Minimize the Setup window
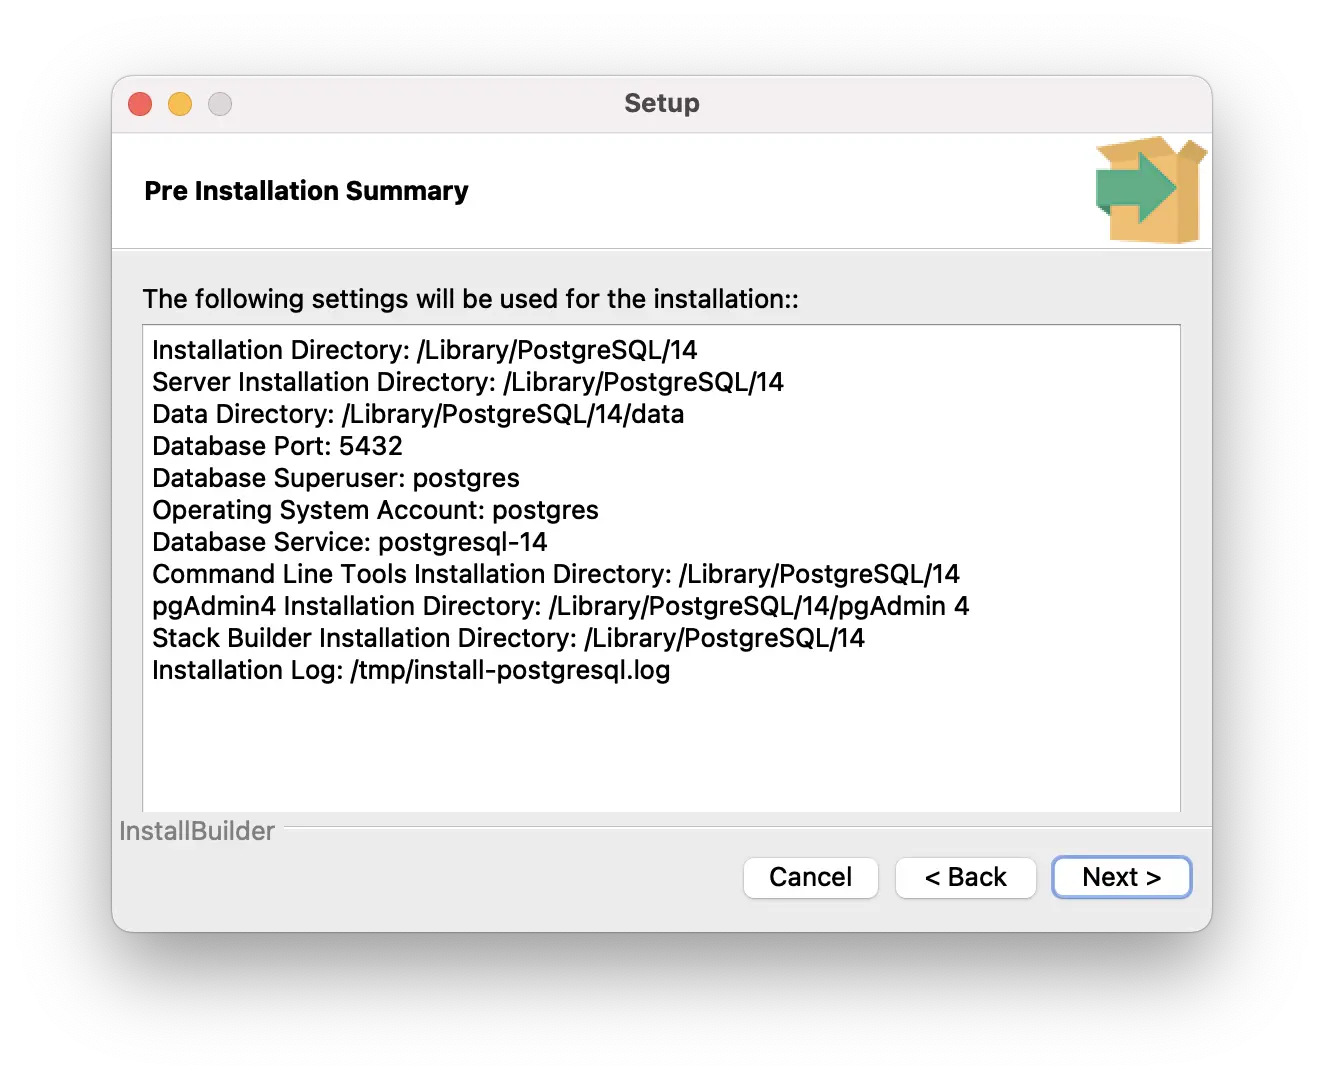The image size is (1324, 1080). [180, 104]
